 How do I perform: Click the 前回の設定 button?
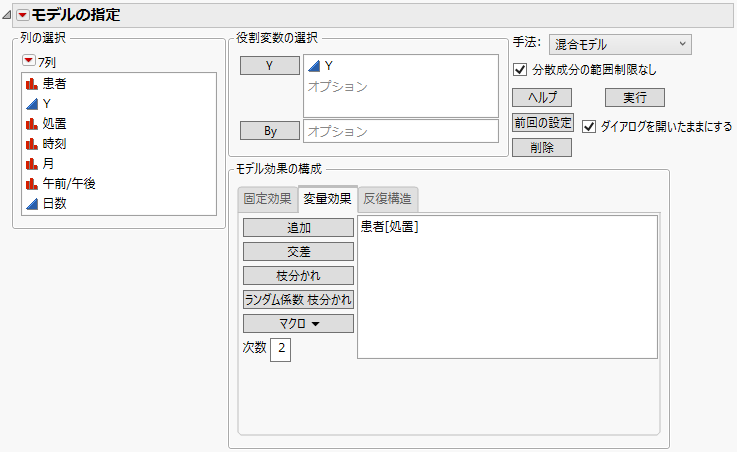(x=543, y=123)
